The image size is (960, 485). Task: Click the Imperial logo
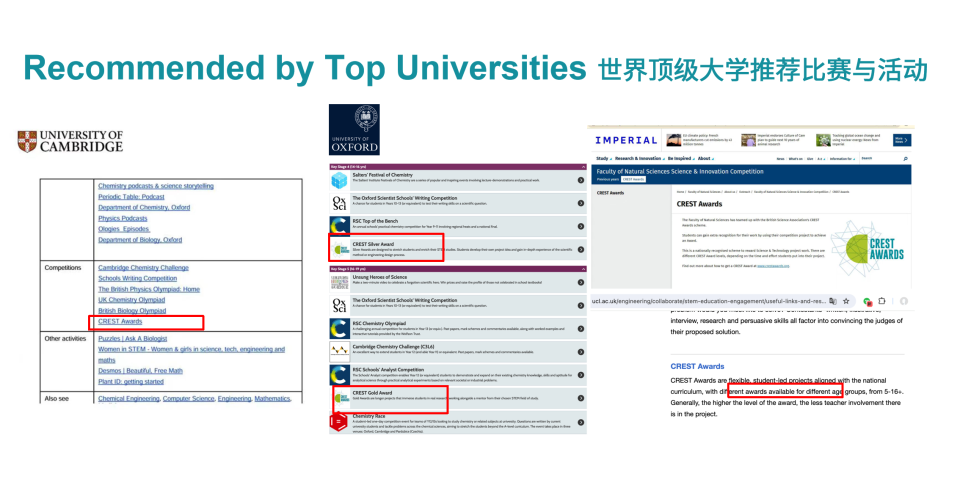point(626,140)
